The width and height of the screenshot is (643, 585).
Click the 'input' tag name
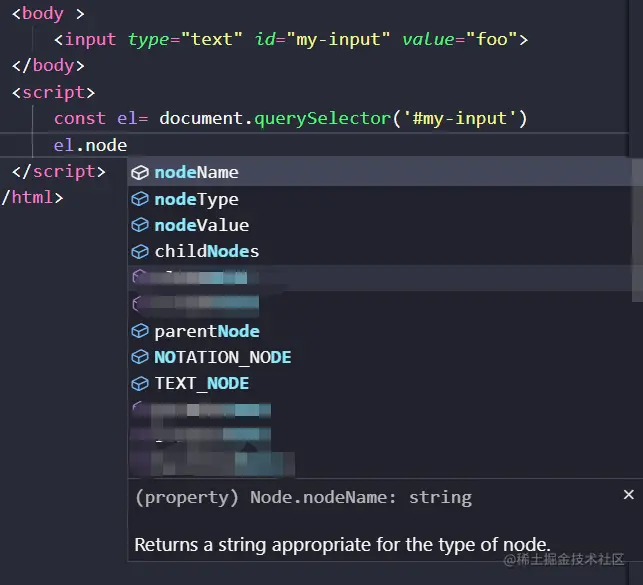click(x=91, y=40)
